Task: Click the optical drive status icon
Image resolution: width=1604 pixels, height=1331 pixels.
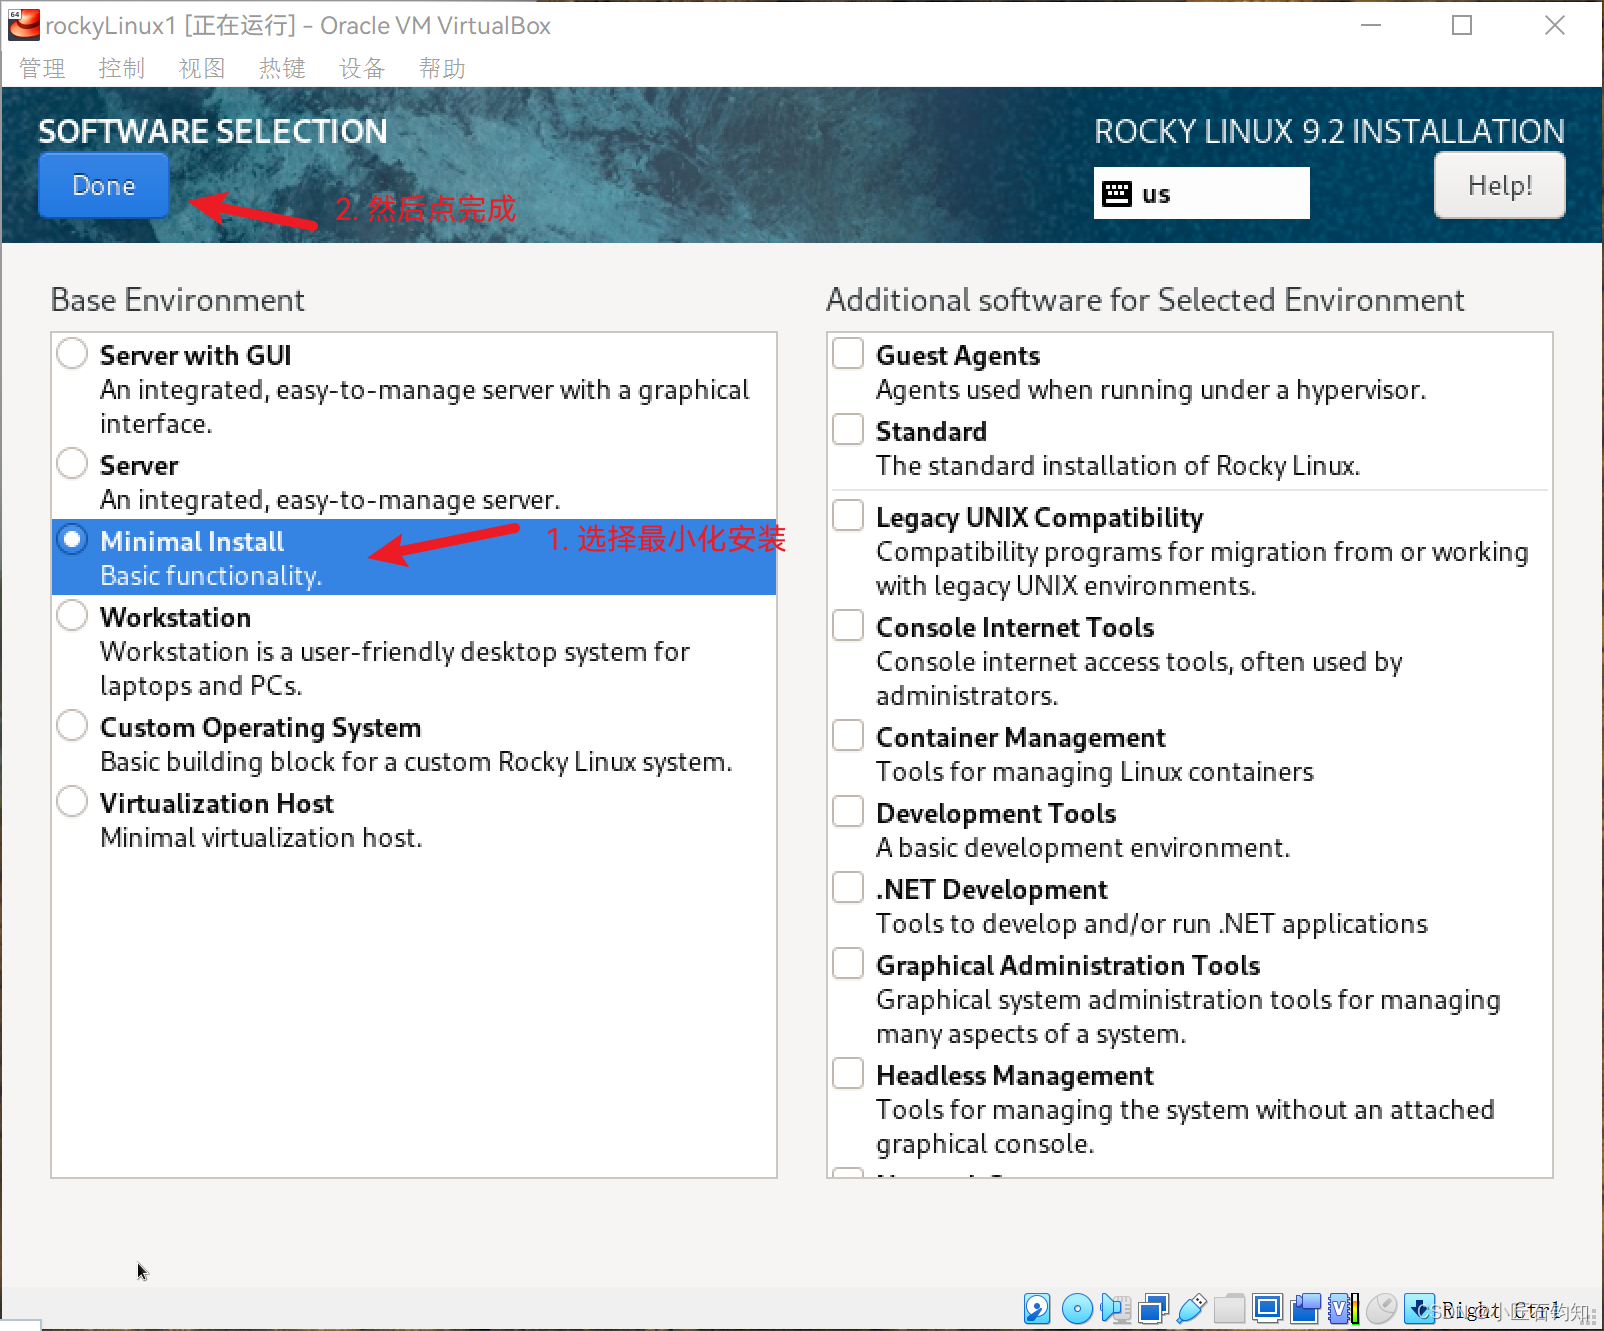Action: coord(1077,1308)
